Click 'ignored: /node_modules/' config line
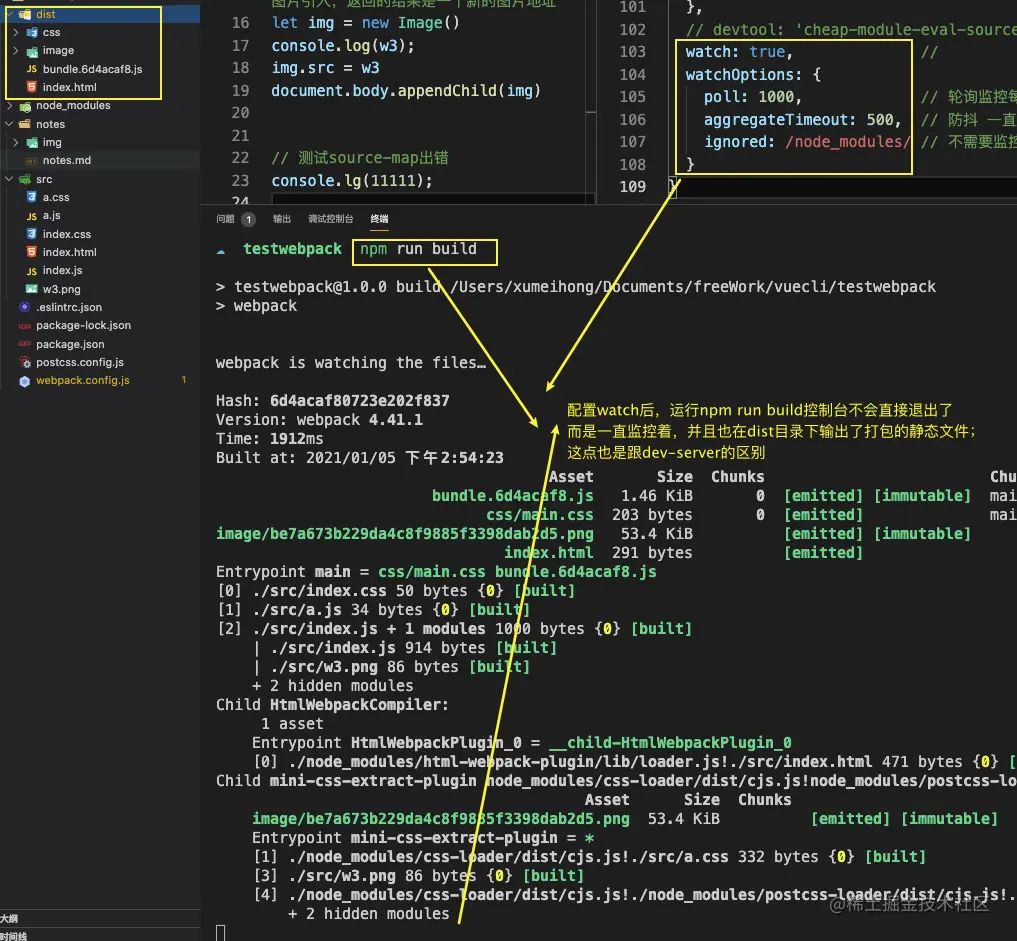The height and width of the screenshot is (941, 1017). click(808, 141)
